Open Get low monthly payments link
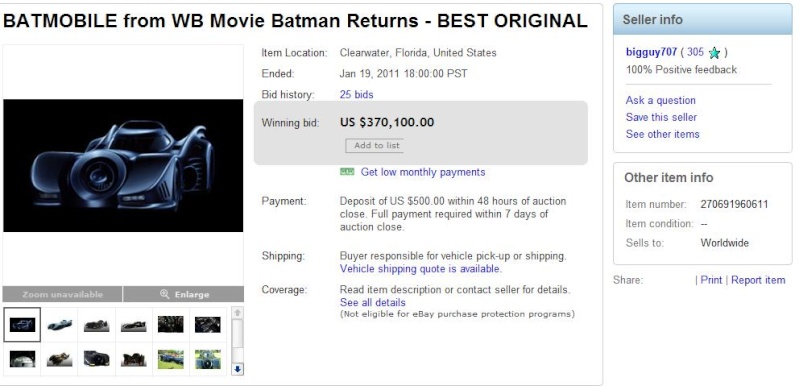The width and height of the screenshot is (799, 386). pyautogui.click(x=423, y=172)
